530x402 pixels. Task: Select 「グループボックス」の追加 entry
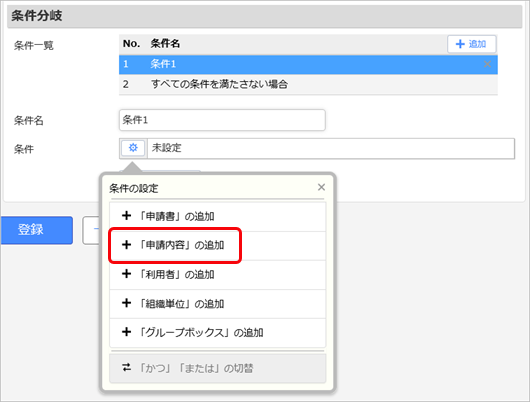[218, 333]
